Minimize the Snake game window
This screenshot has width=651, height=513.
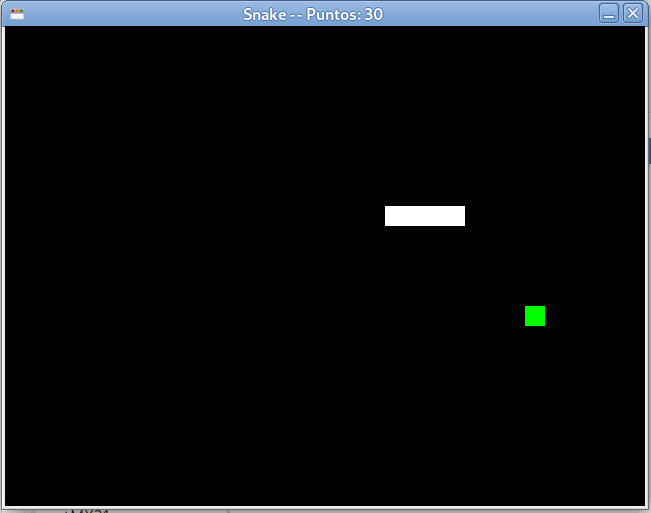[x=608, y=14]
